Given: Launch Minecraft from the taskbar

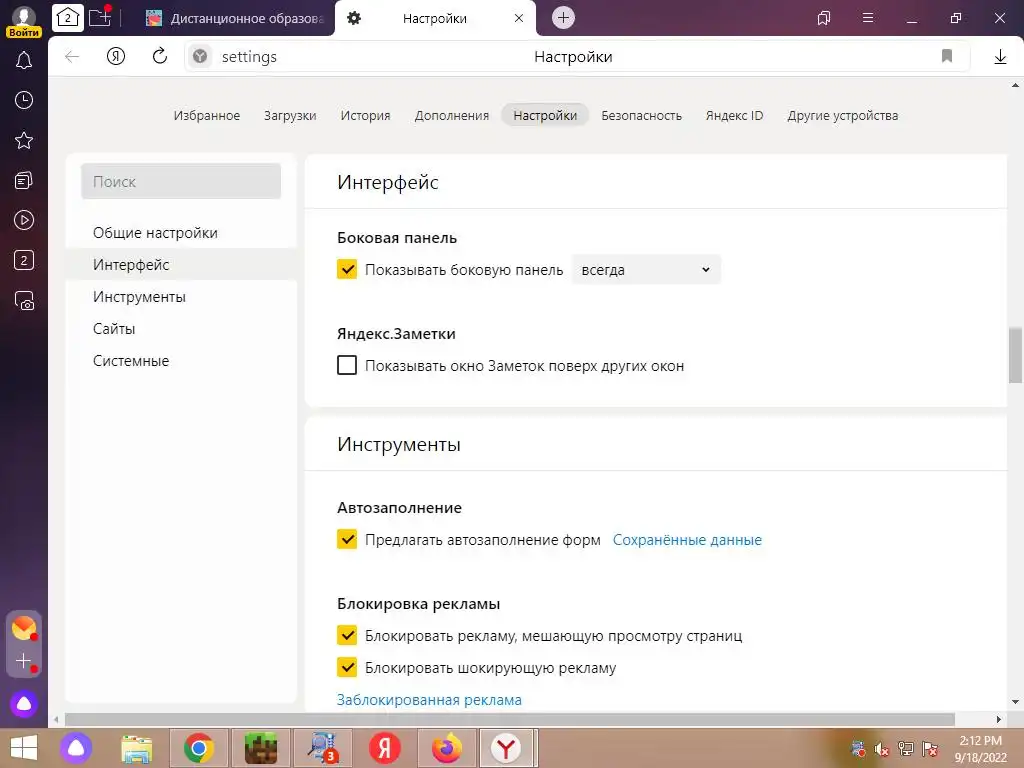Looking at the screenshot, I should [261, 748].
